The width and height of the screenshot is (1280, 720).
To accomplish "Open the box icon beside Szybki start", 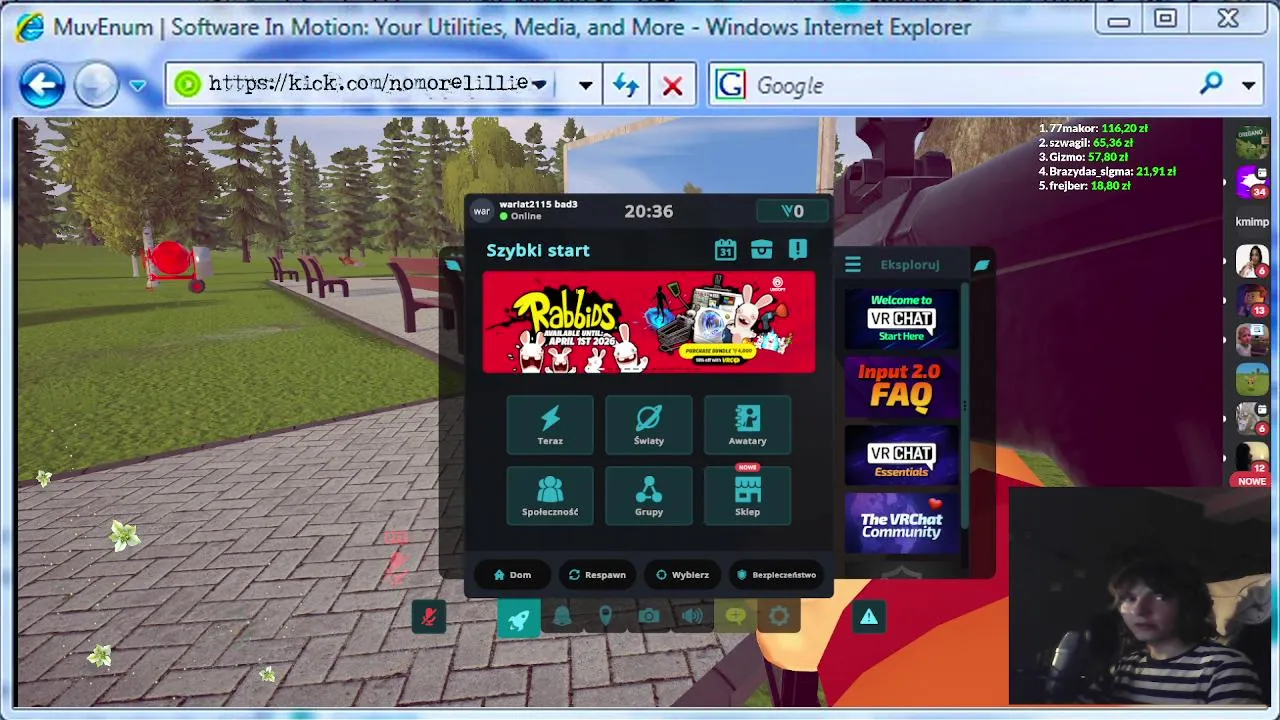I will pyautogui.click(x=761, y=250).
